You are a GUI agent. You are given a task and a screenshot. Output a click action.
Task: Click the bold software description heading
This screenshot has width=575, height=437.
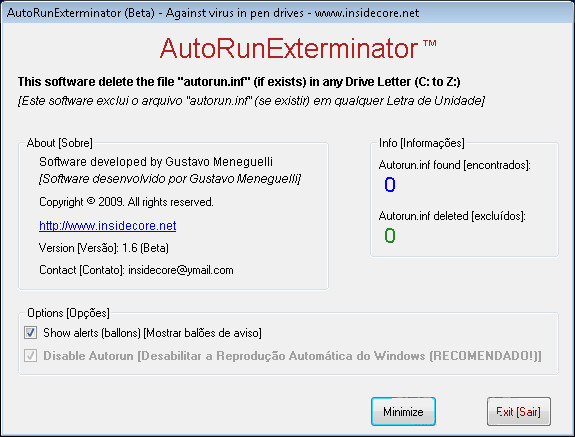click(x=239, y=81)
